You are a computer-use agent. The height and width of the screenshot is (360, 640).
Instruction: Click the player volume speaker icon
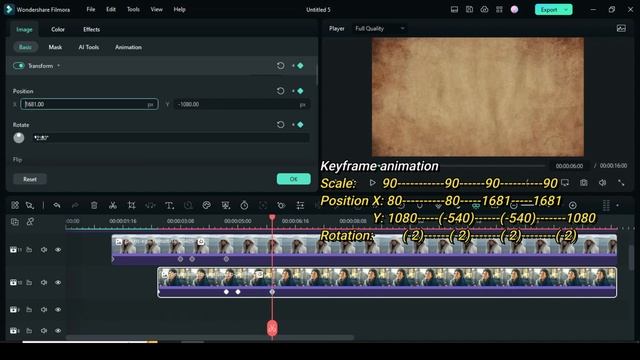602,183
